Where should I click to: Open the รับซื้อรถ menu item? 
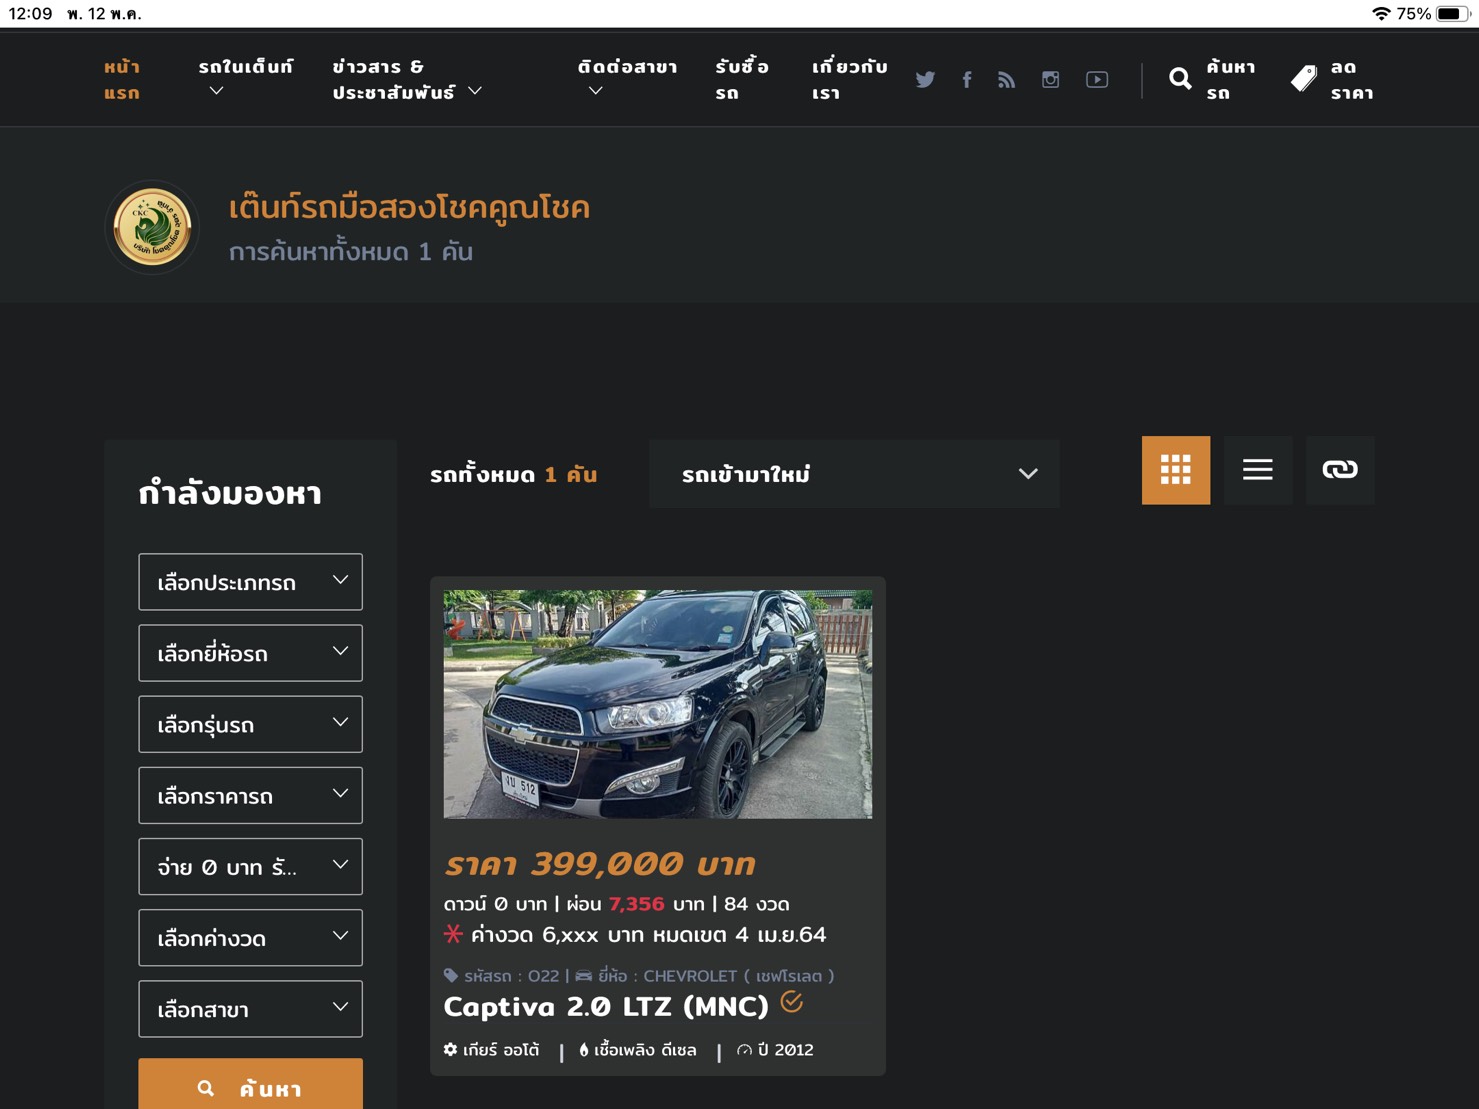[x=742, y=79]
